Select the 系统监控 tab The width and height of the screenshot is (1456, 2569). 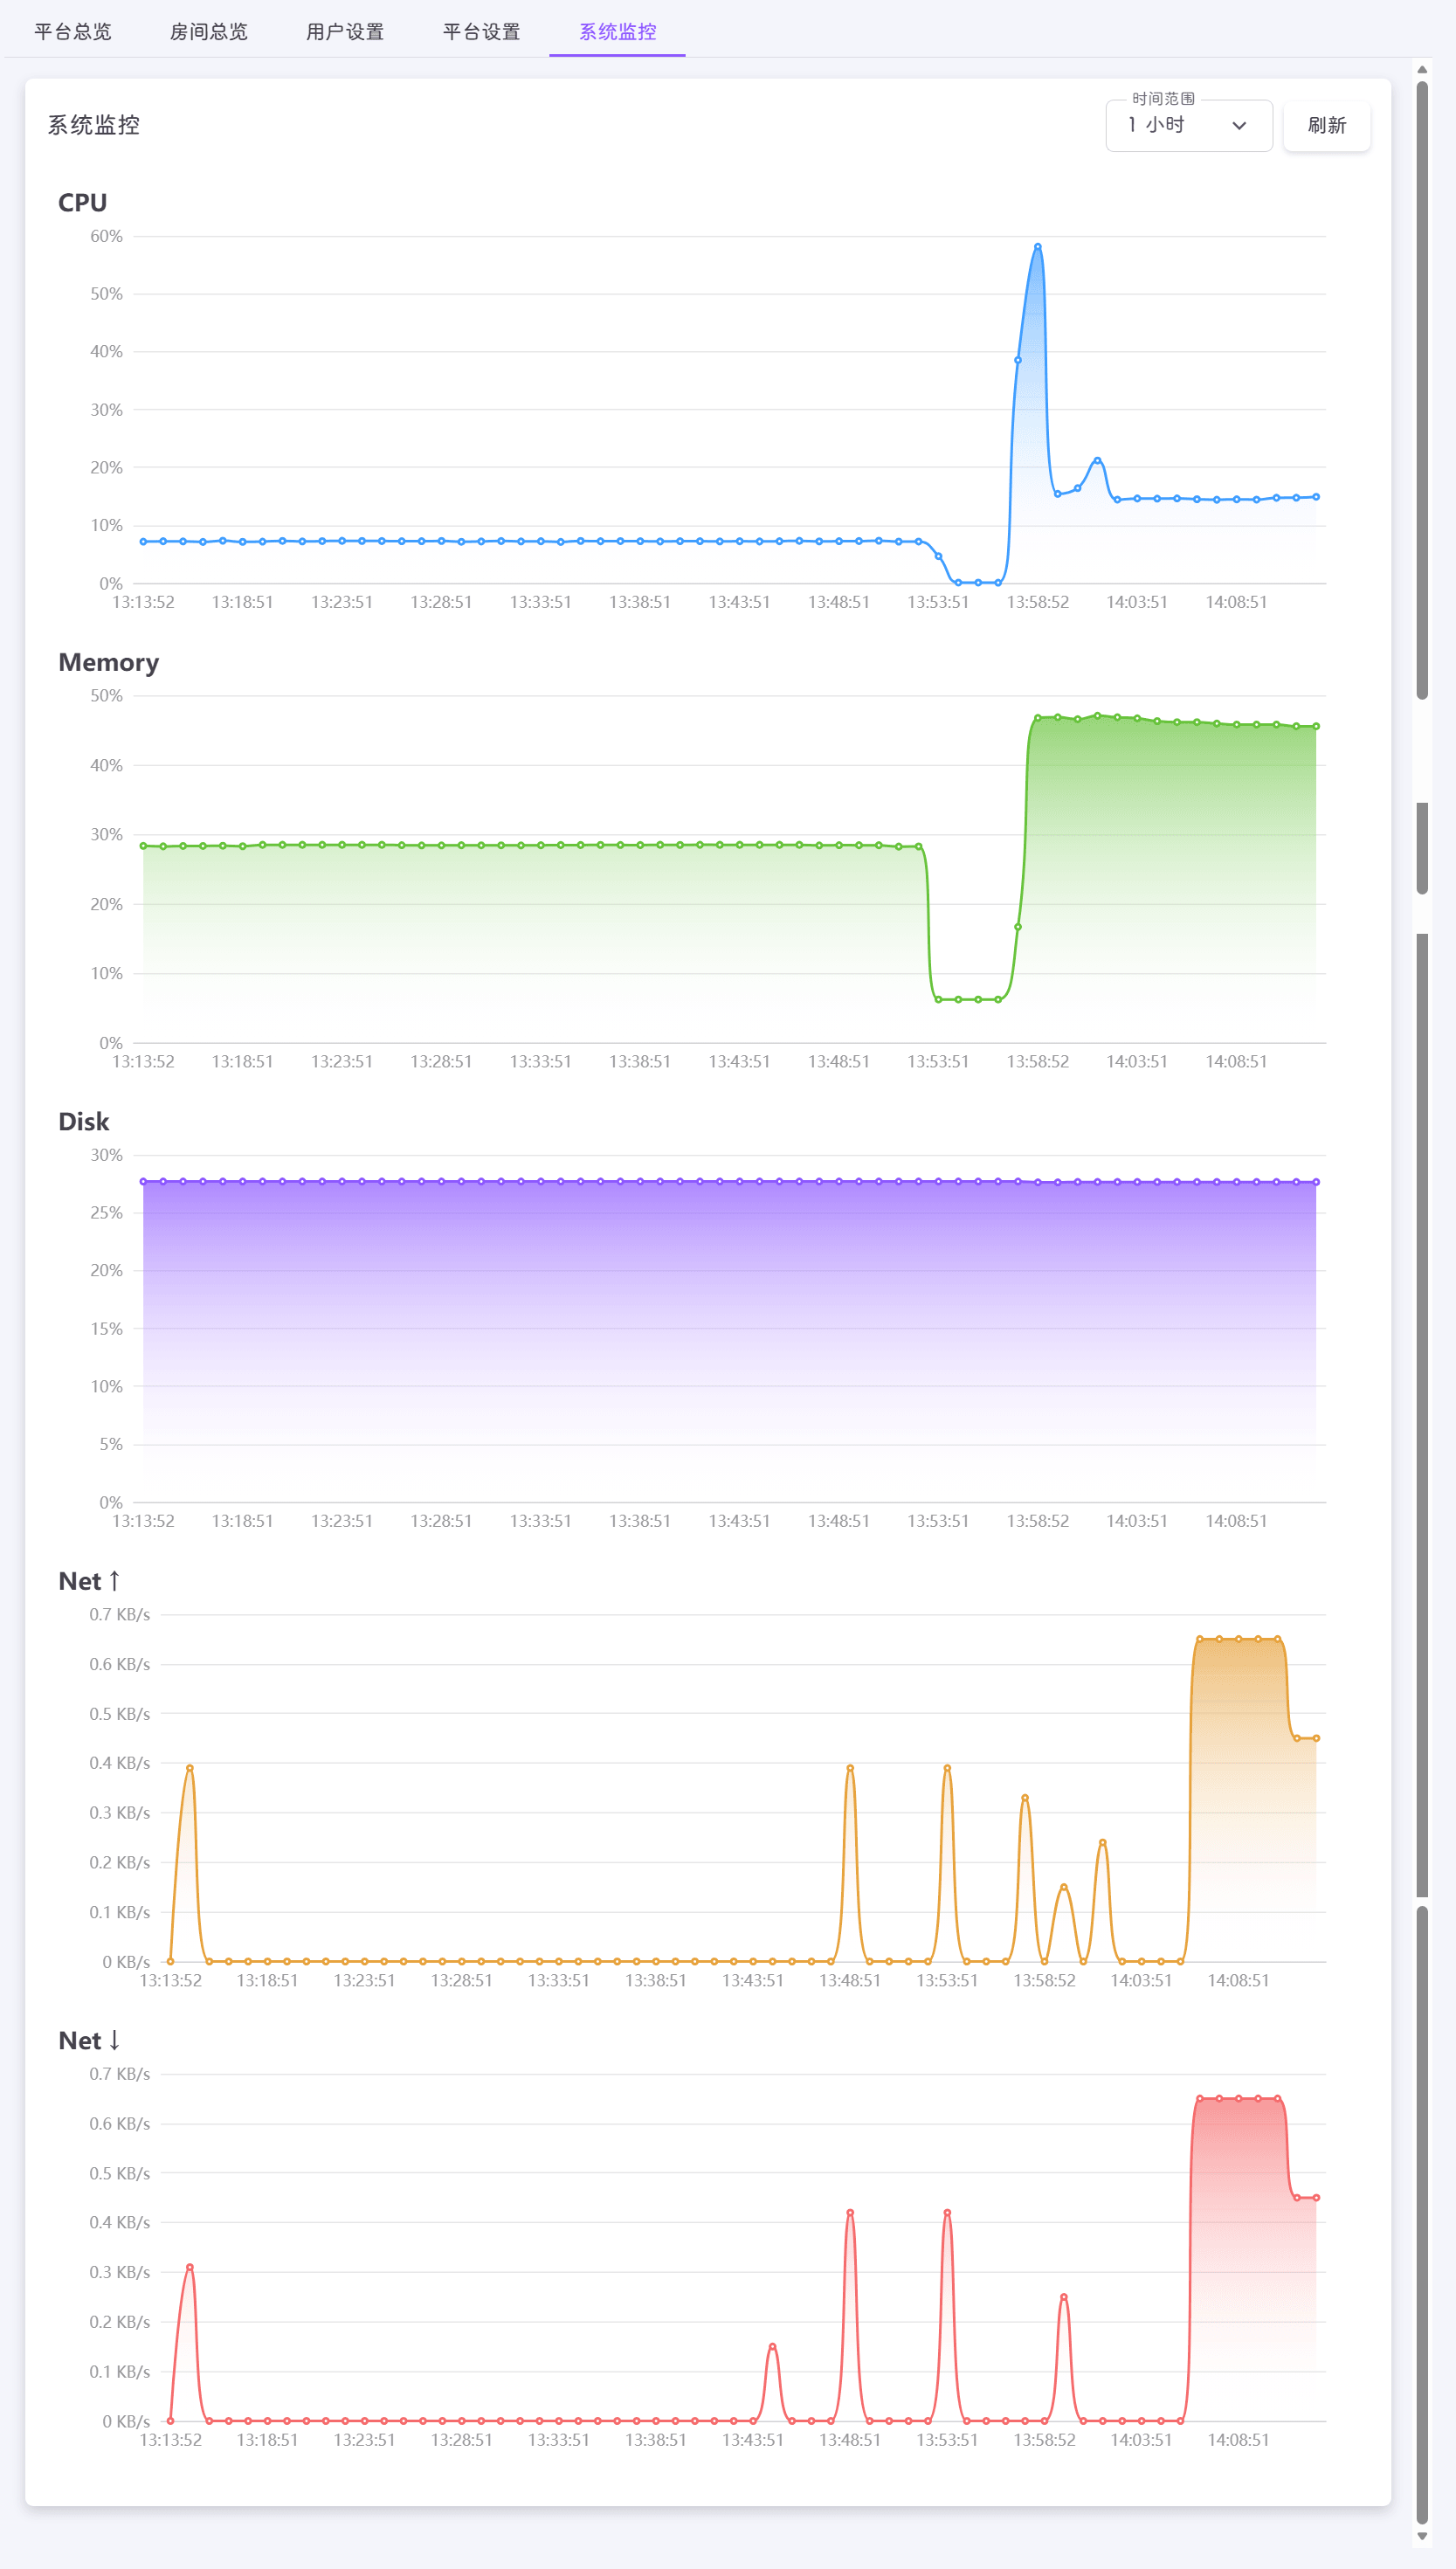point(617,32)
